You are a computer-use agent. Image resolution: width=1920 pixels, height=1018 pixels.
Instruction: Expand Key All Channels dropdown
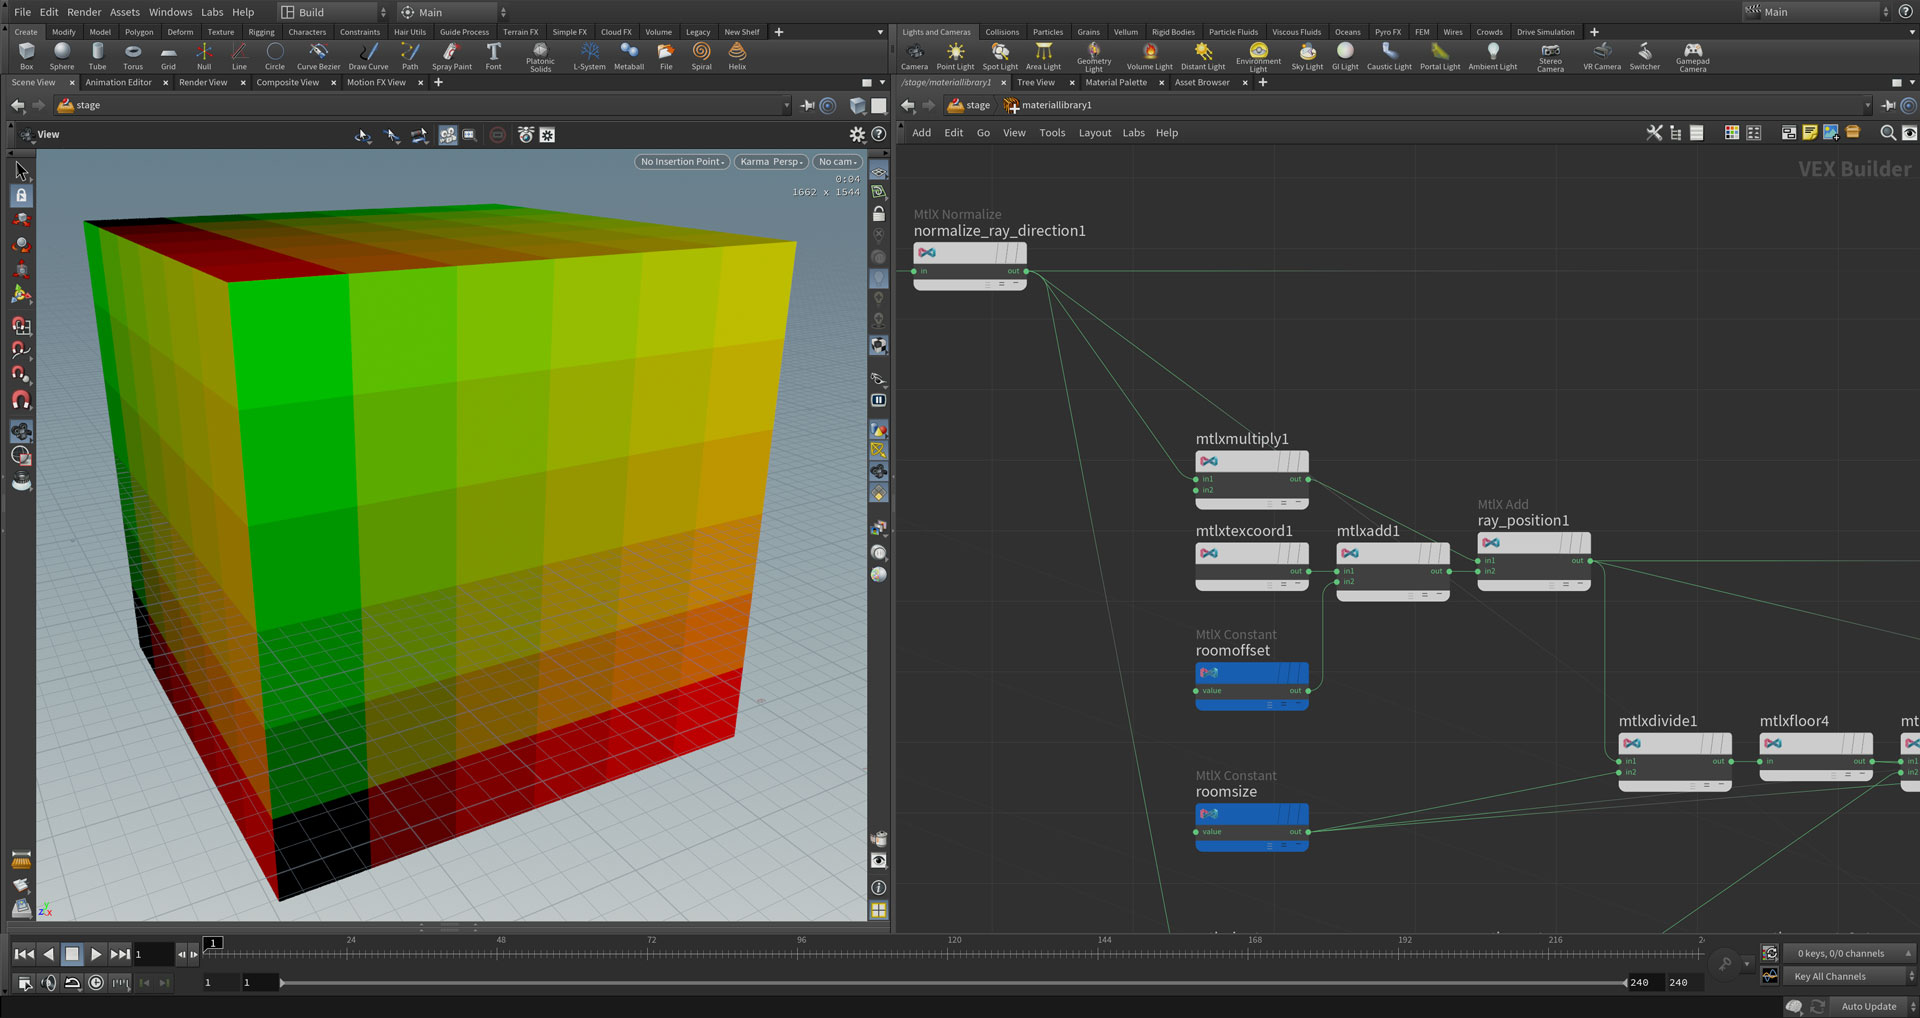1849,976
